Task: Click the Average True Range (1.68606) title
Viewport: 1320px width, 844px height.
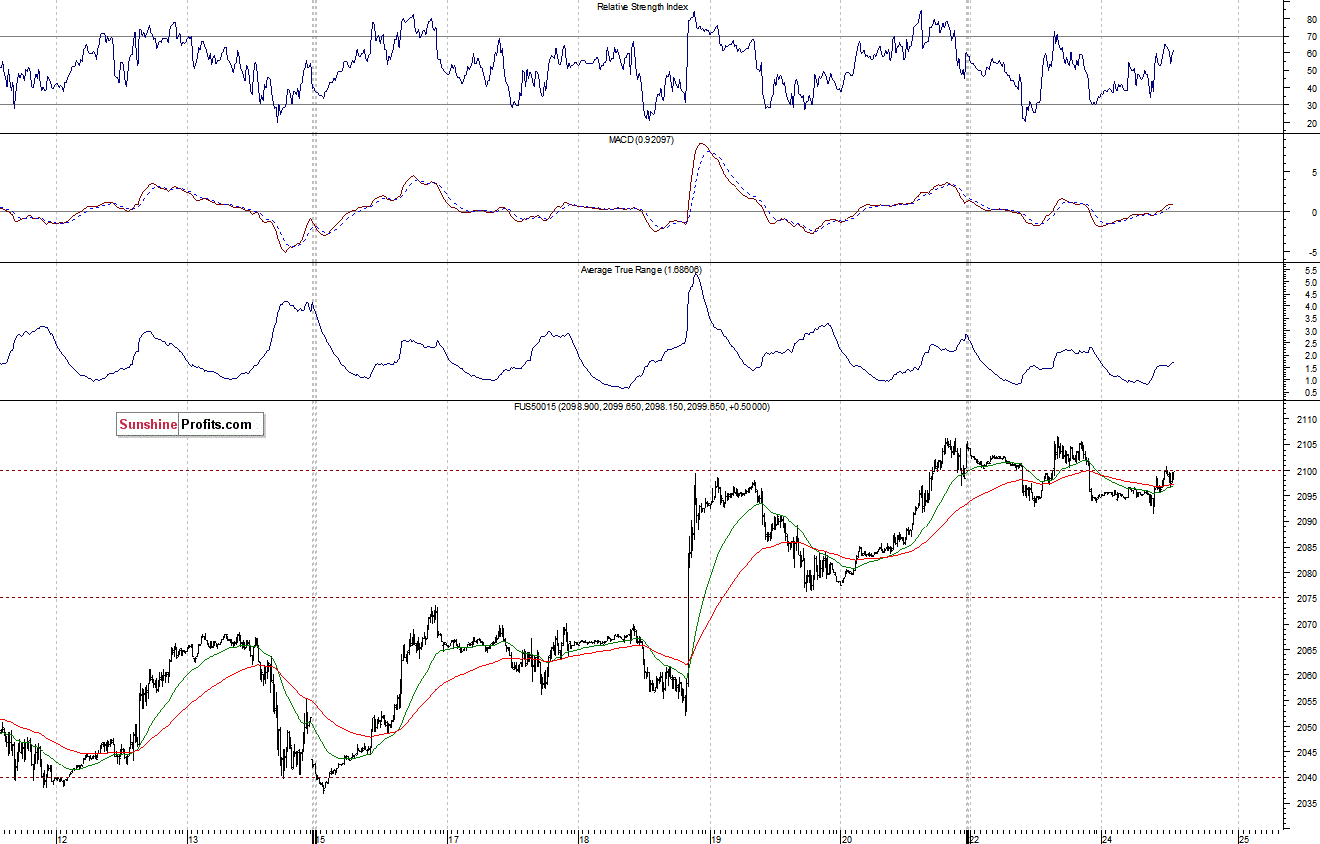Action: point(641,270)
